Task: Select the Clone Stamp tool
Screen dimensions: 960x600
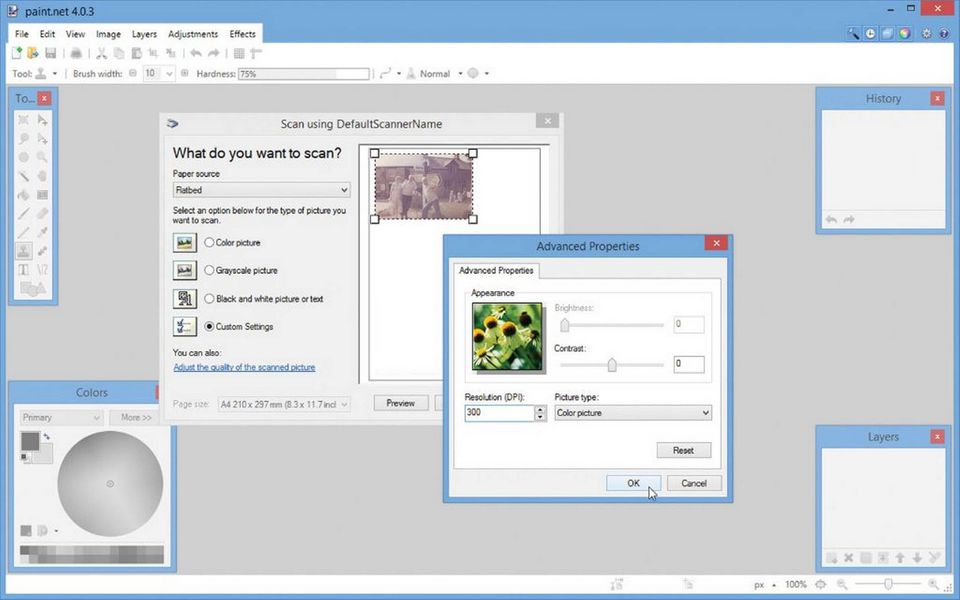Action: [24, 251]
